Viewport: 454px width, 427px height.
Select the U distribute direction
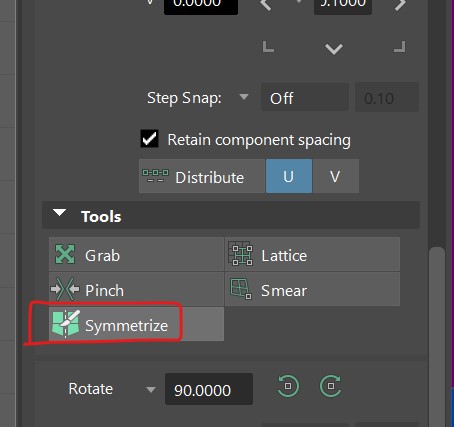point(289,176)
